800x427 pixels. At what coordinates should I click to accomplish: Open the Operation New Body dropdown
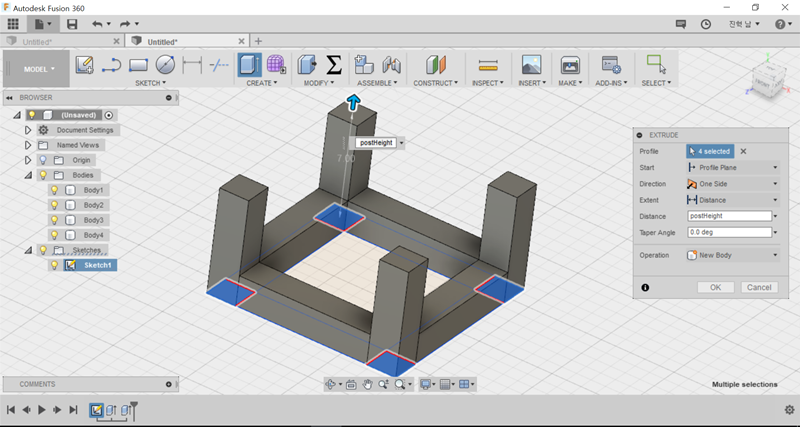[x=733, y=255]
